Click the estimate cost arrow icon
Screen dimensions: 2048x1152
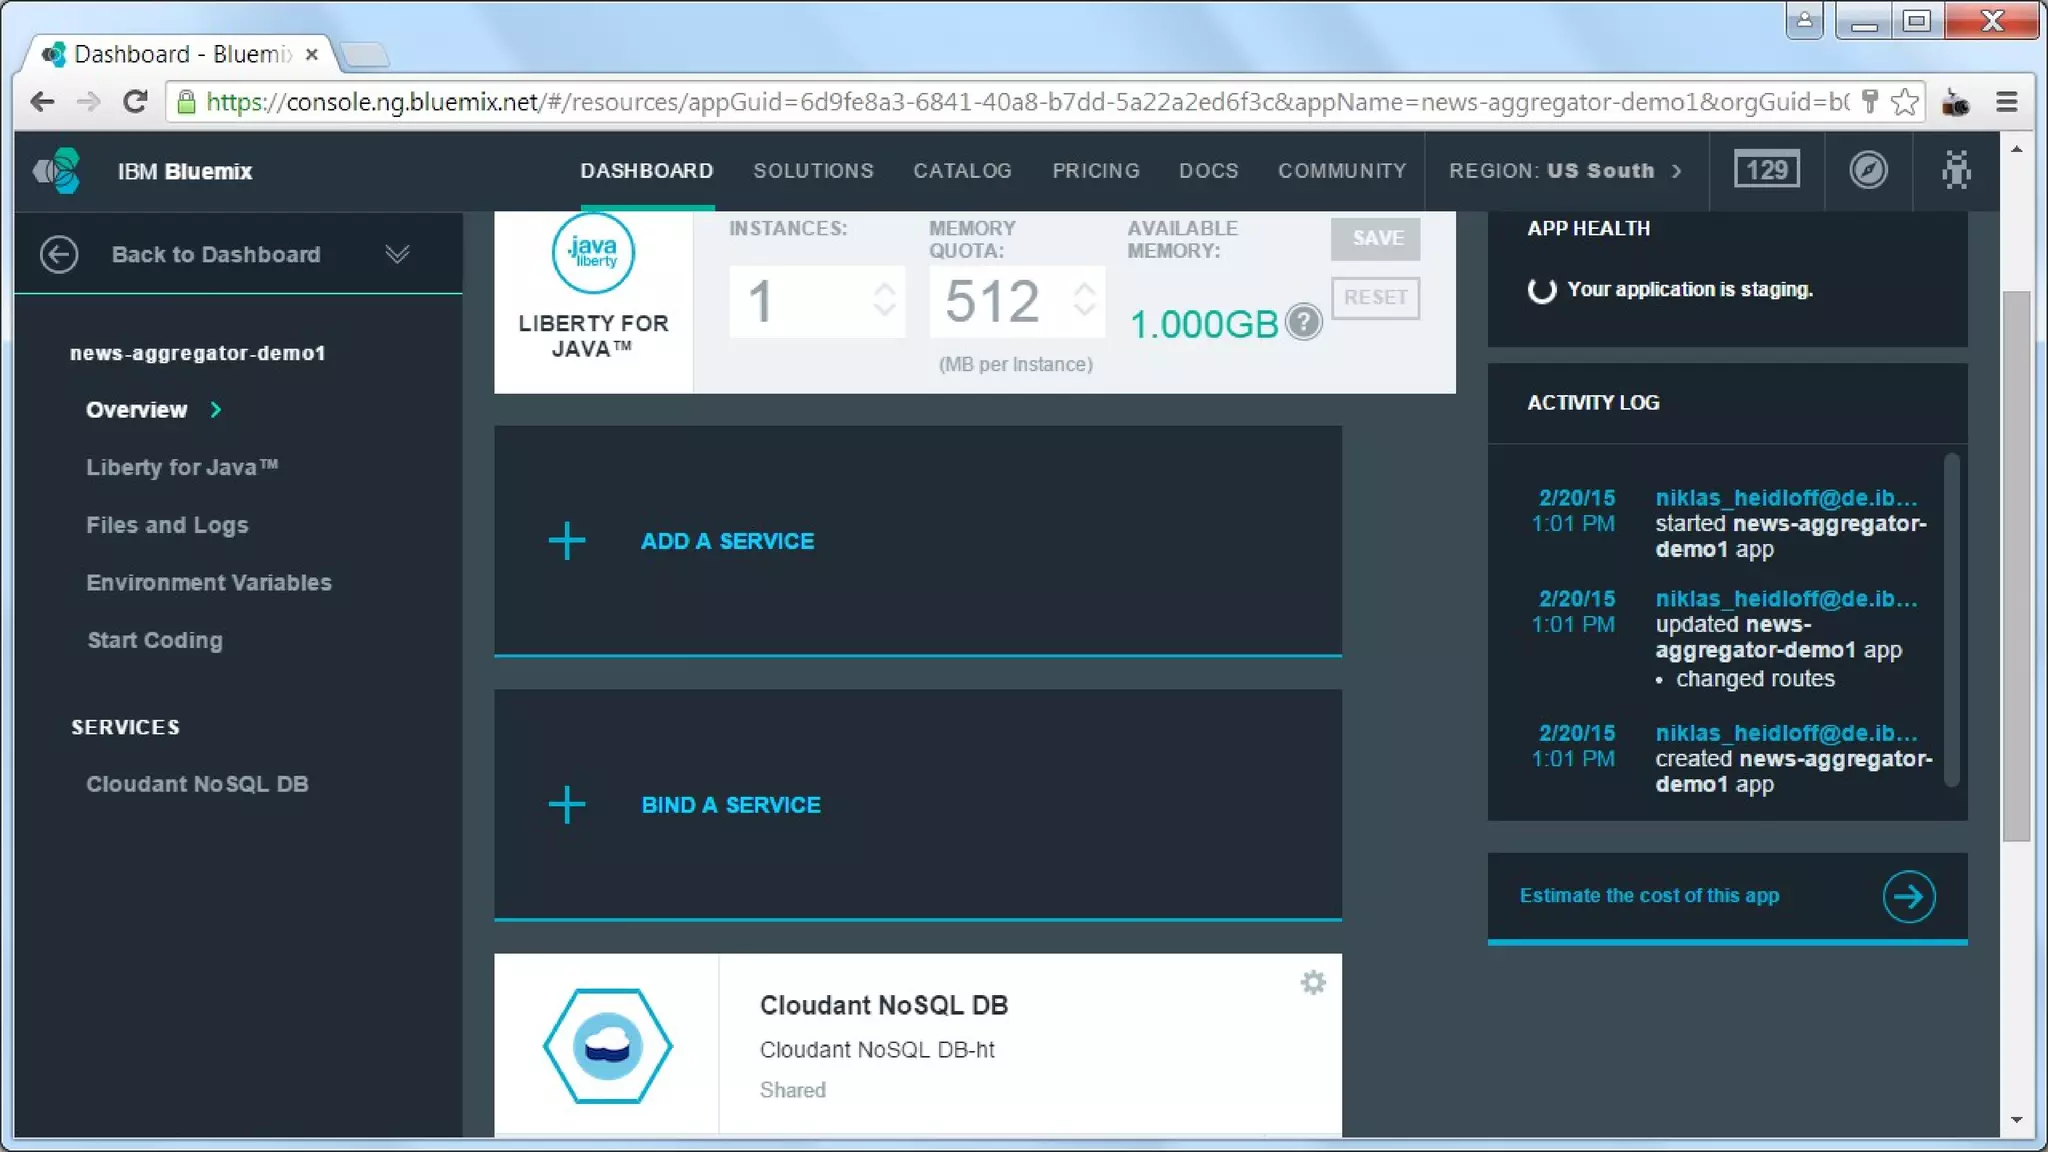point(1907,896)
